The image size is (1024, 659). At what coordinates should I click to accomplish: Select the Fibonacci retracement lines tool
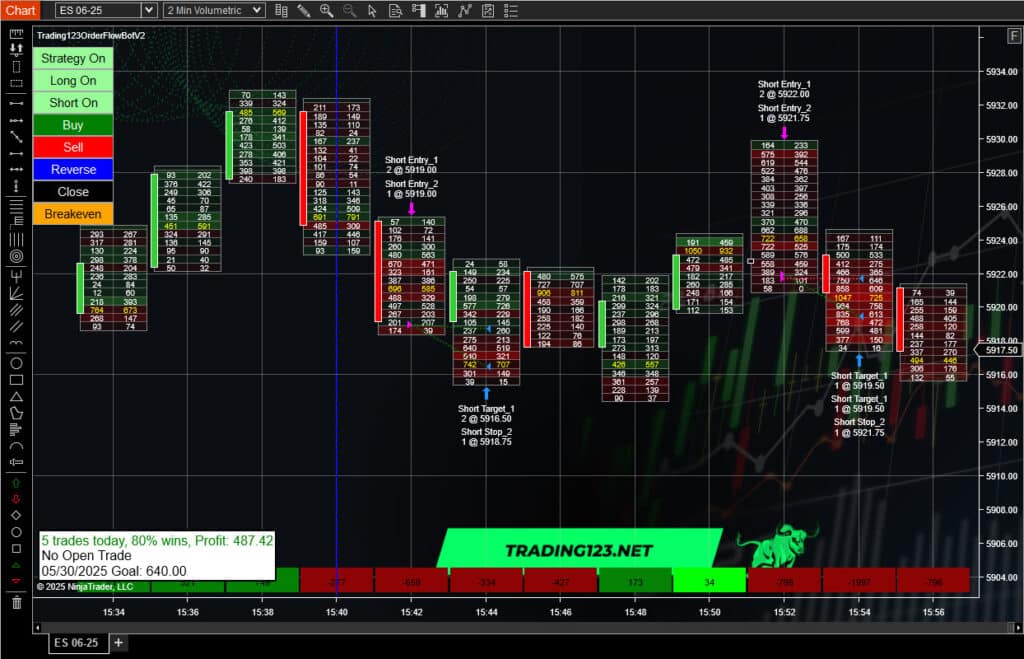click(16, 206)
